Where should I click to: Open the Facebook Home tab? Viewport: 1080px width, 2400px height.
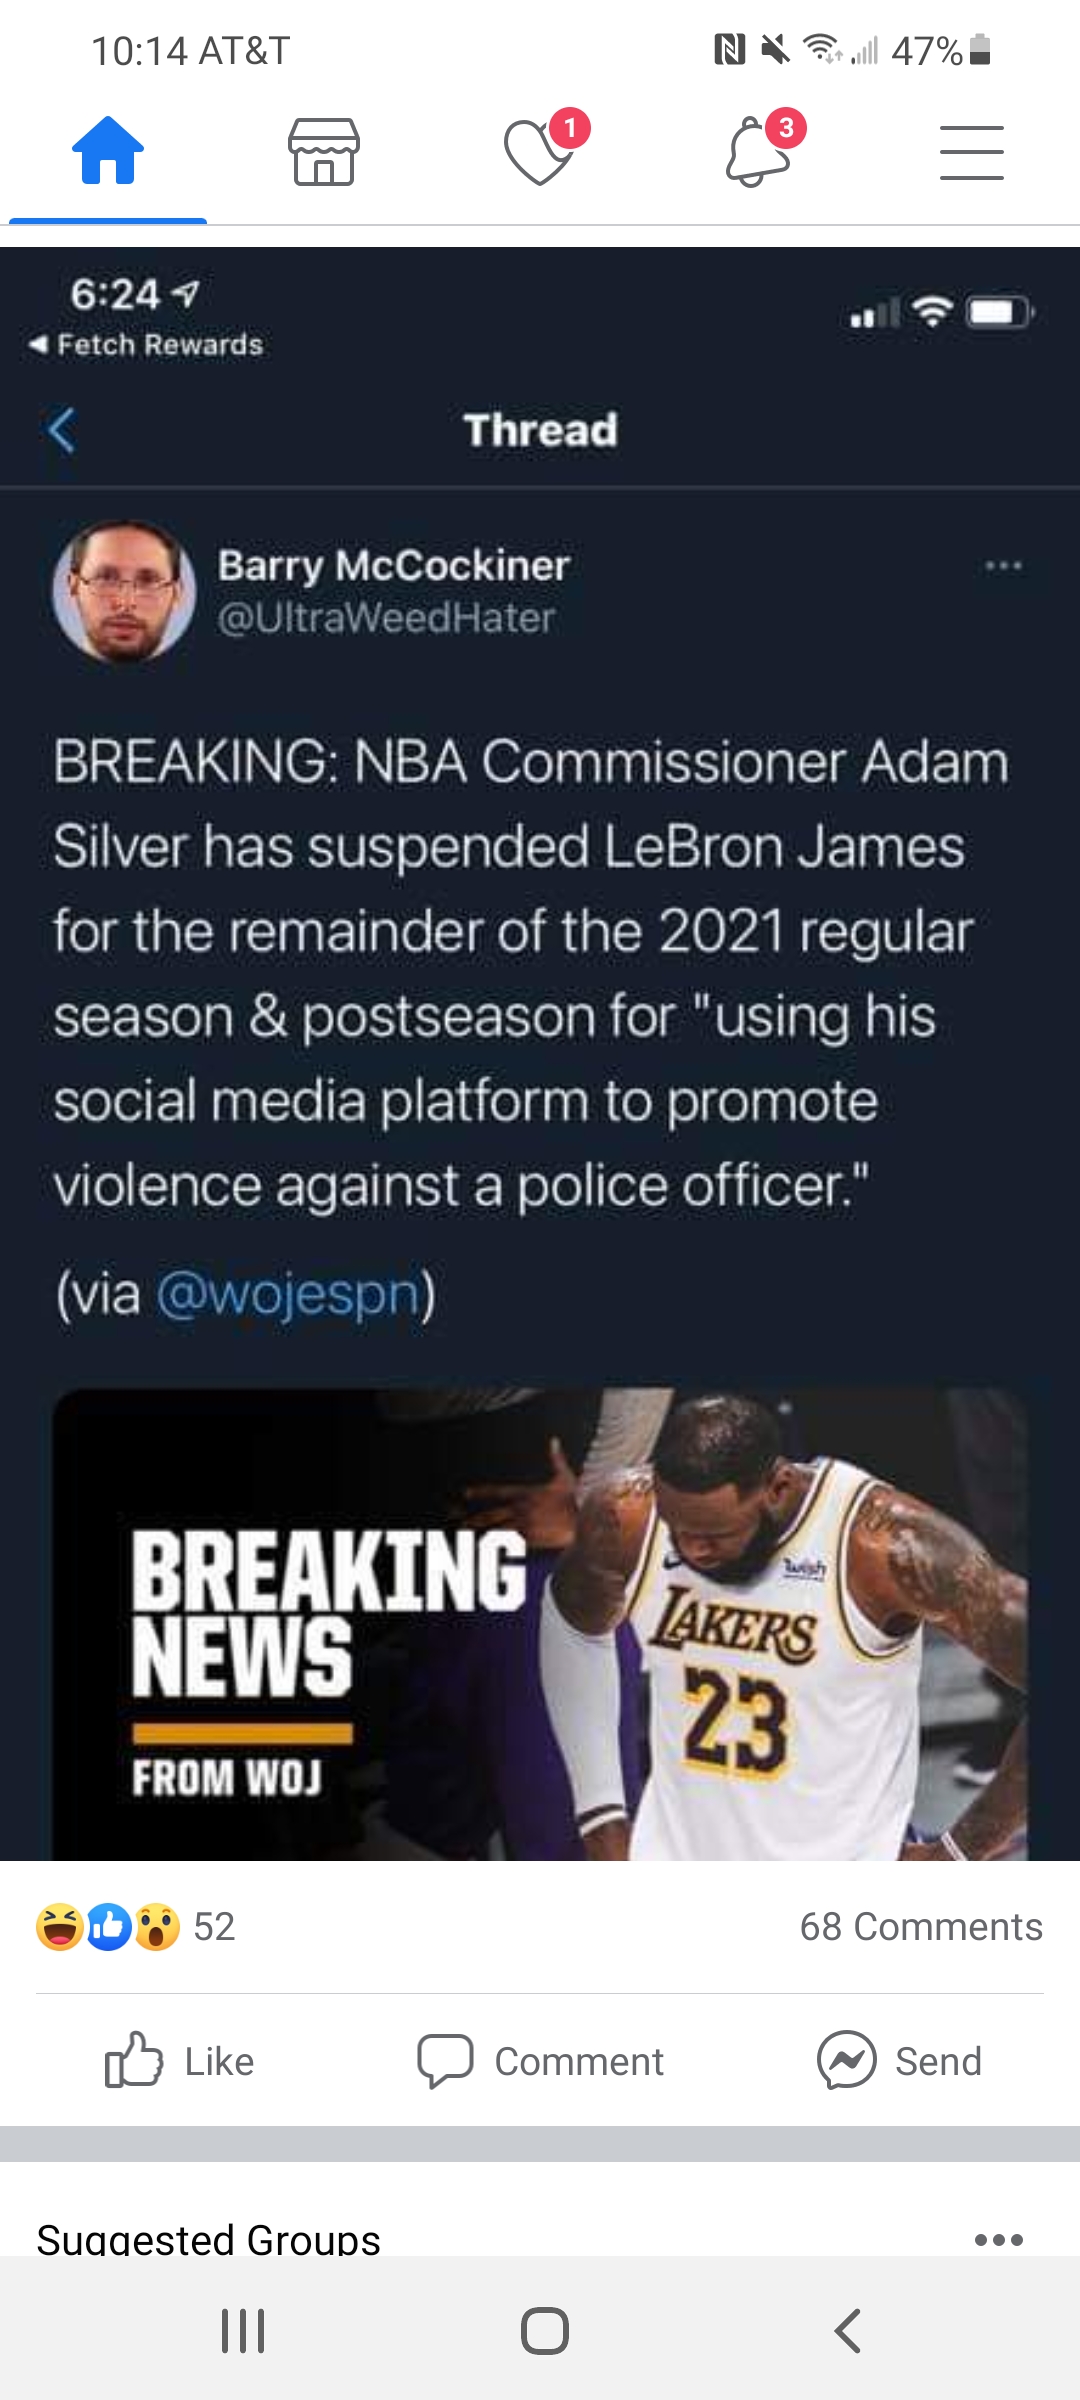(x=108, y=151)
